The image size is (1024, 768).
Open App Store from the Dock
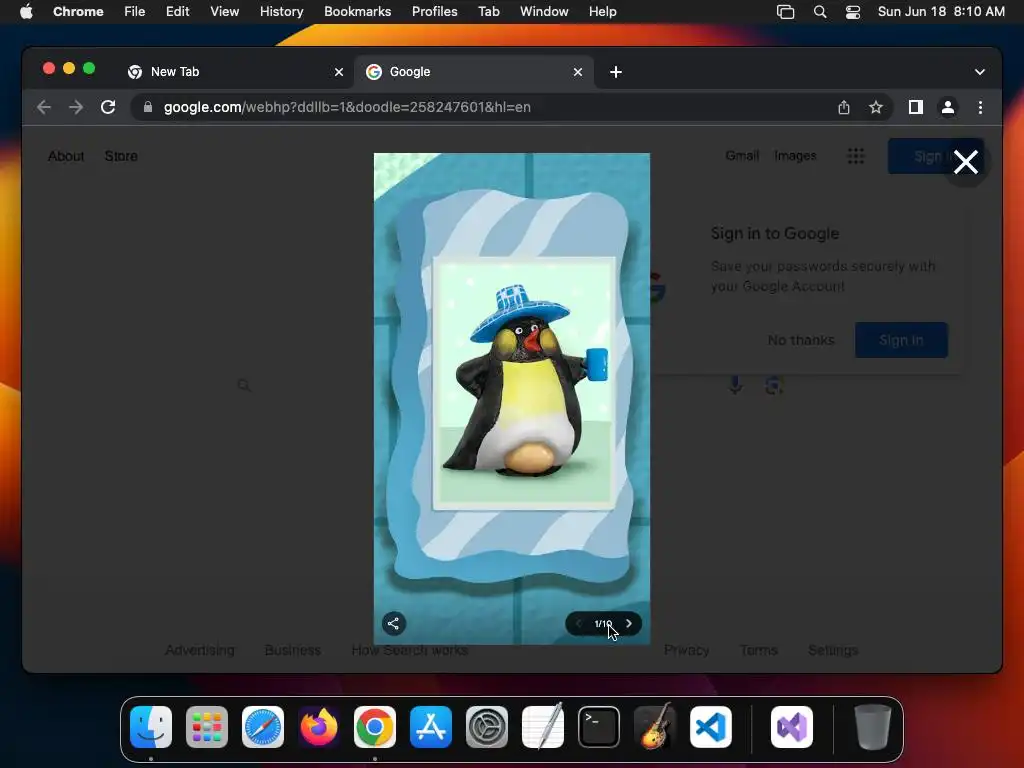click(431, 727)
